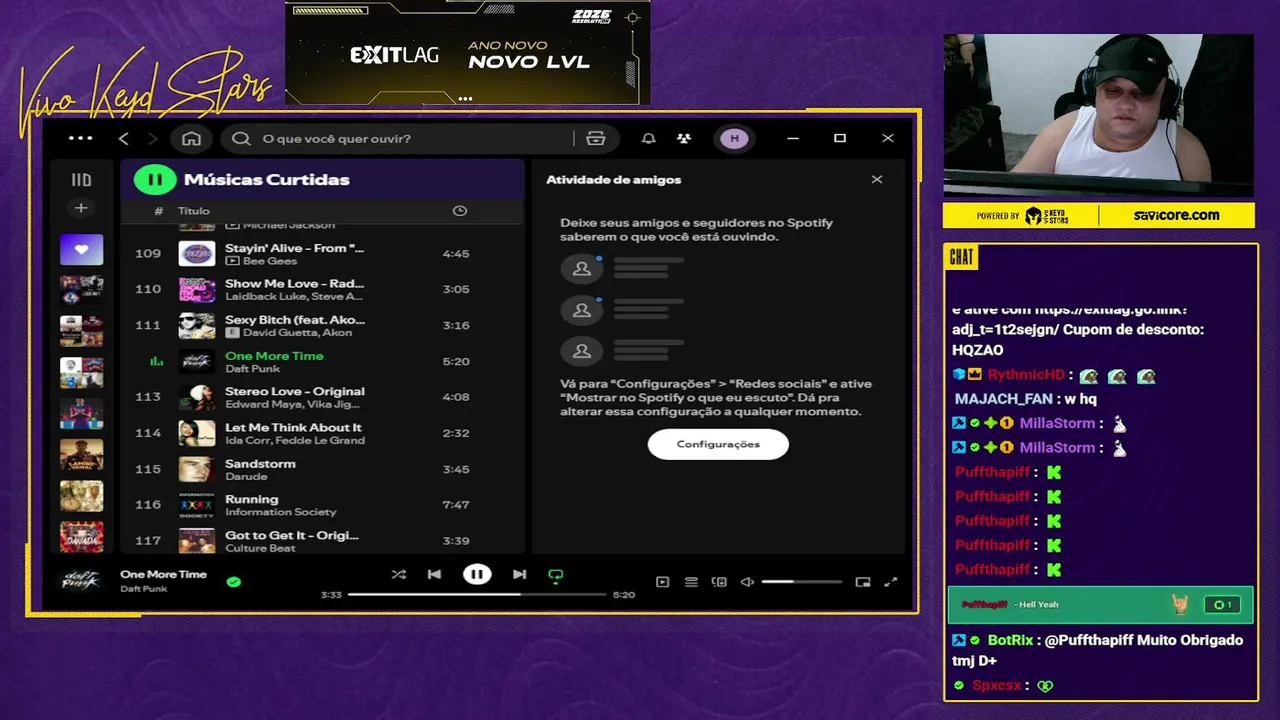
Task: Toggle the friend activity icon
Action: [683, 138]
